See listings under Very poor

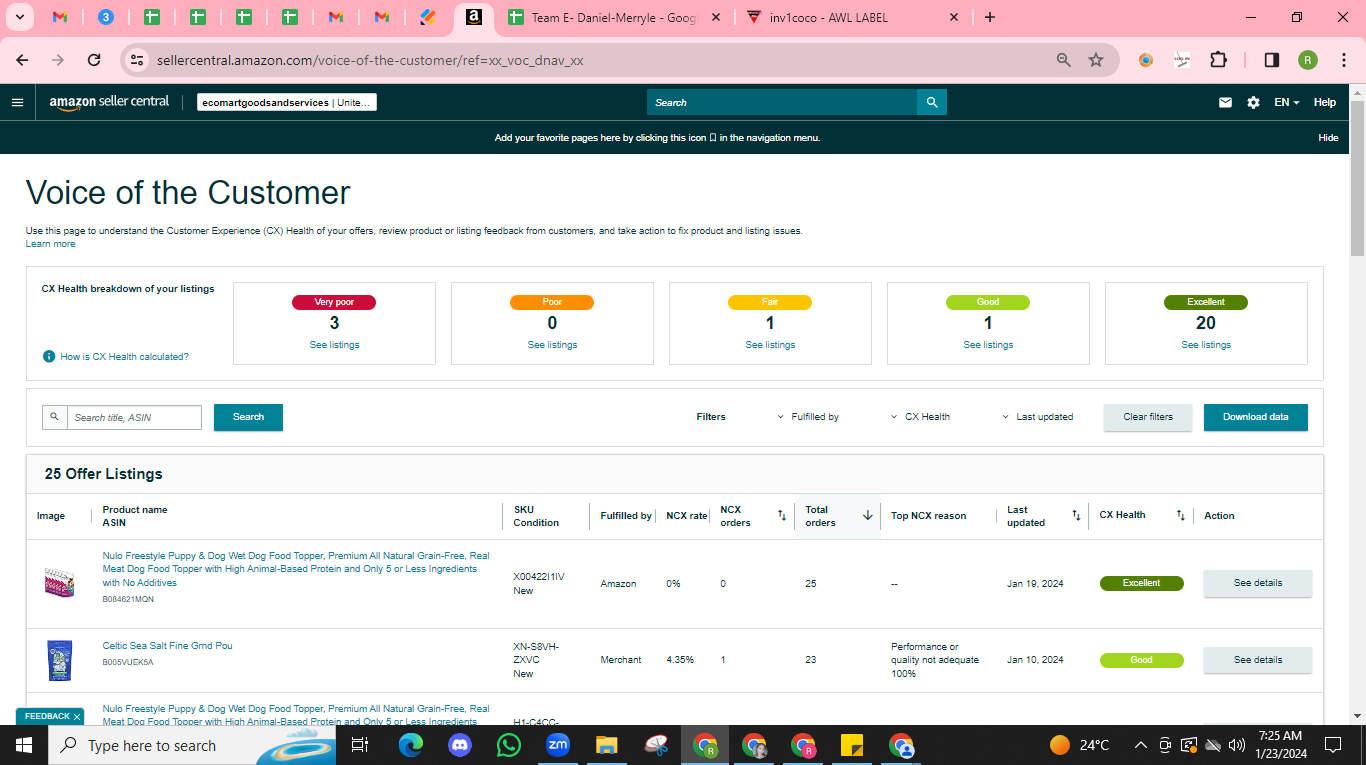[x=334, y=345]
